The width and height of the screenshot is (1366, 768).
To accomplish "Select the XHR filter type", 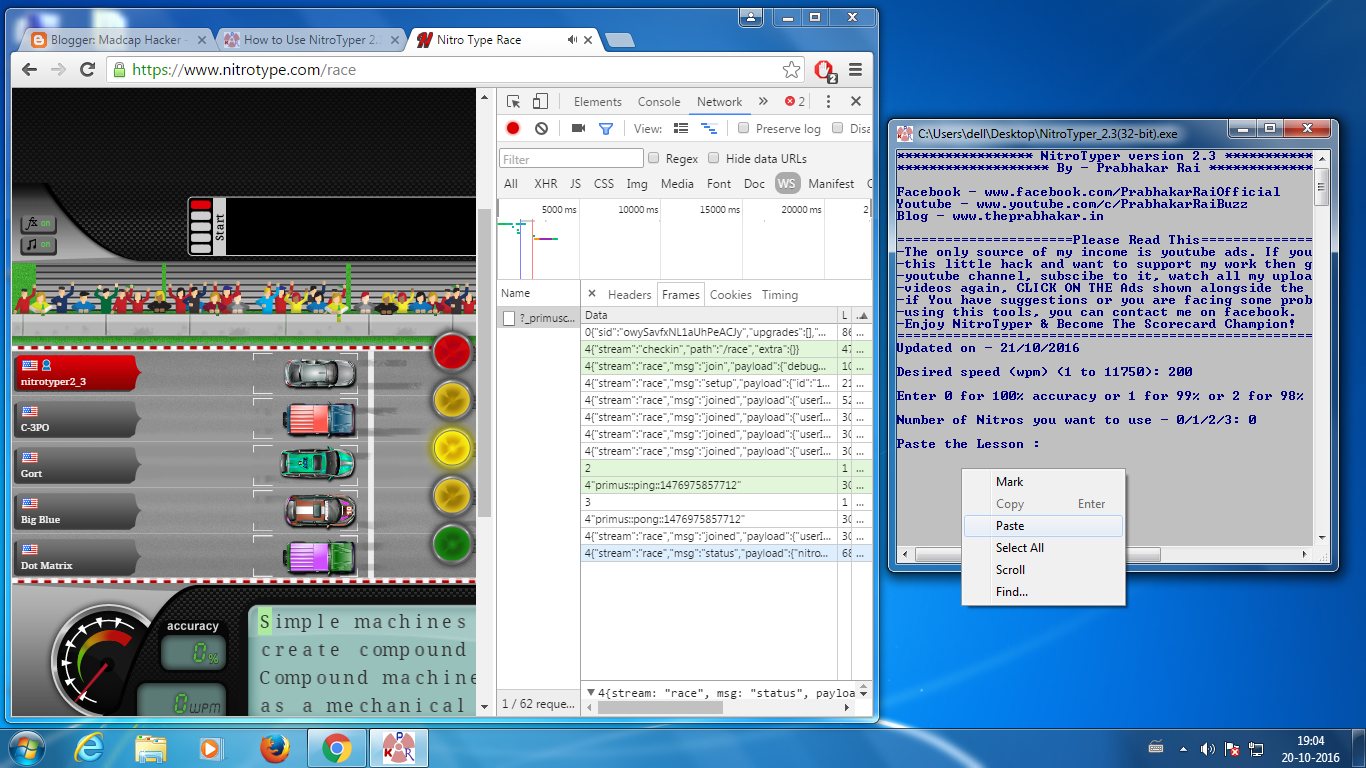I will 545,184.
